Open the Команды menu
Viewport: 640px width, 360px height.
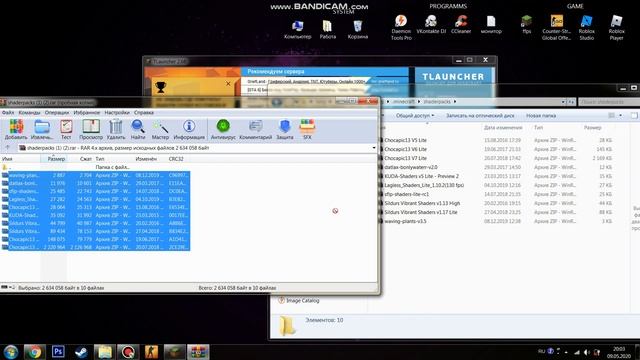tap(29, 112)
